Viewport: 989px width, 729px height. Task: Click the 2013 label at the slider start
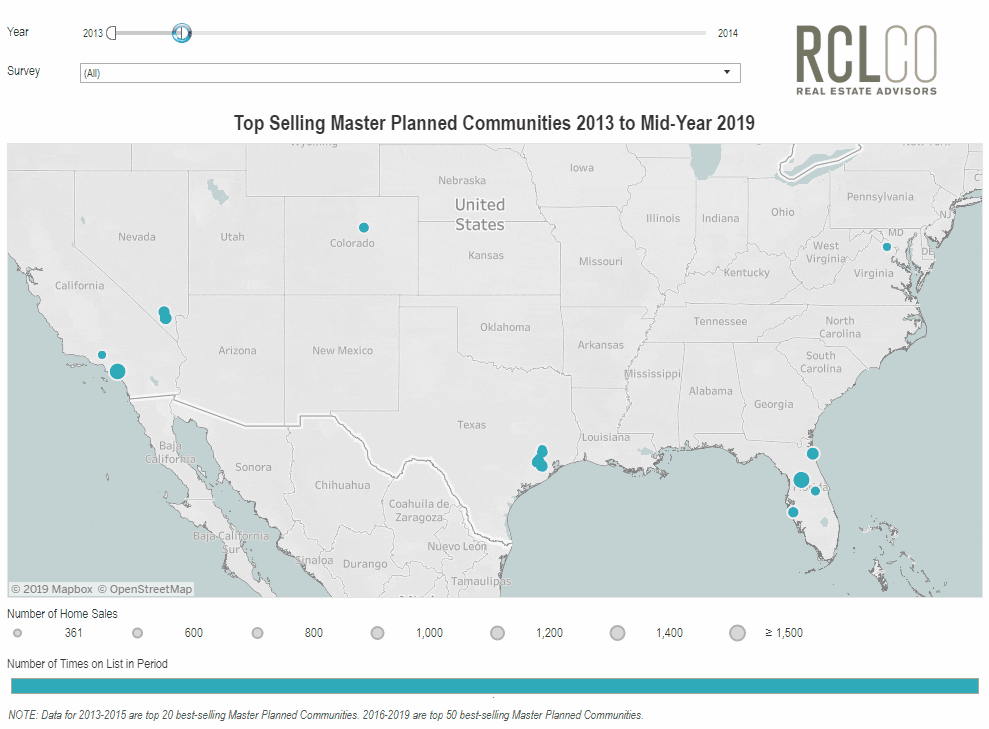click(x=93, y=33)
